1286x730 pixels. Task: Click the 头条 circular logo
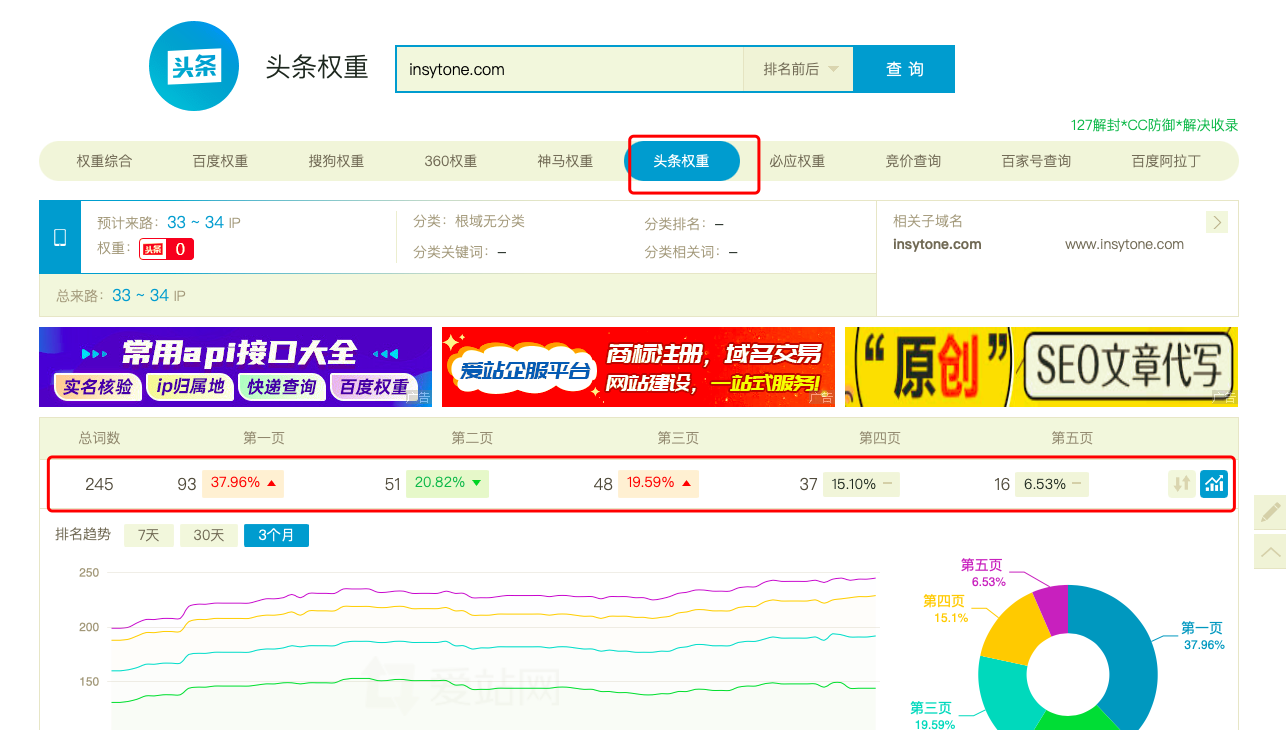193,66
